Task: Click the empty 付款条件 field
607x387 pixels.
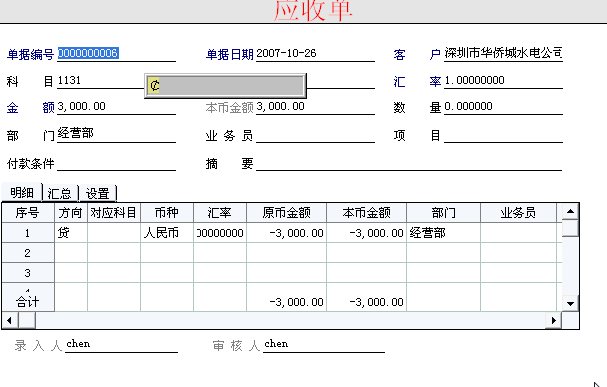Action: click(x=116, y=163)
